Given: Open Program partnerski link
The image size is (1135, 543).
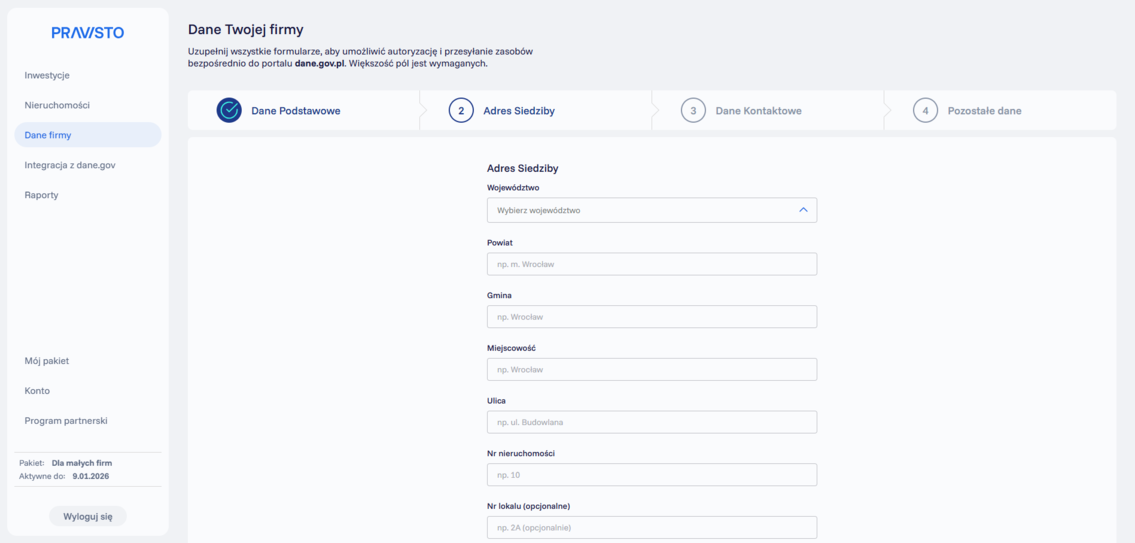Looking at the screenshot, I should tap(66, 421).
